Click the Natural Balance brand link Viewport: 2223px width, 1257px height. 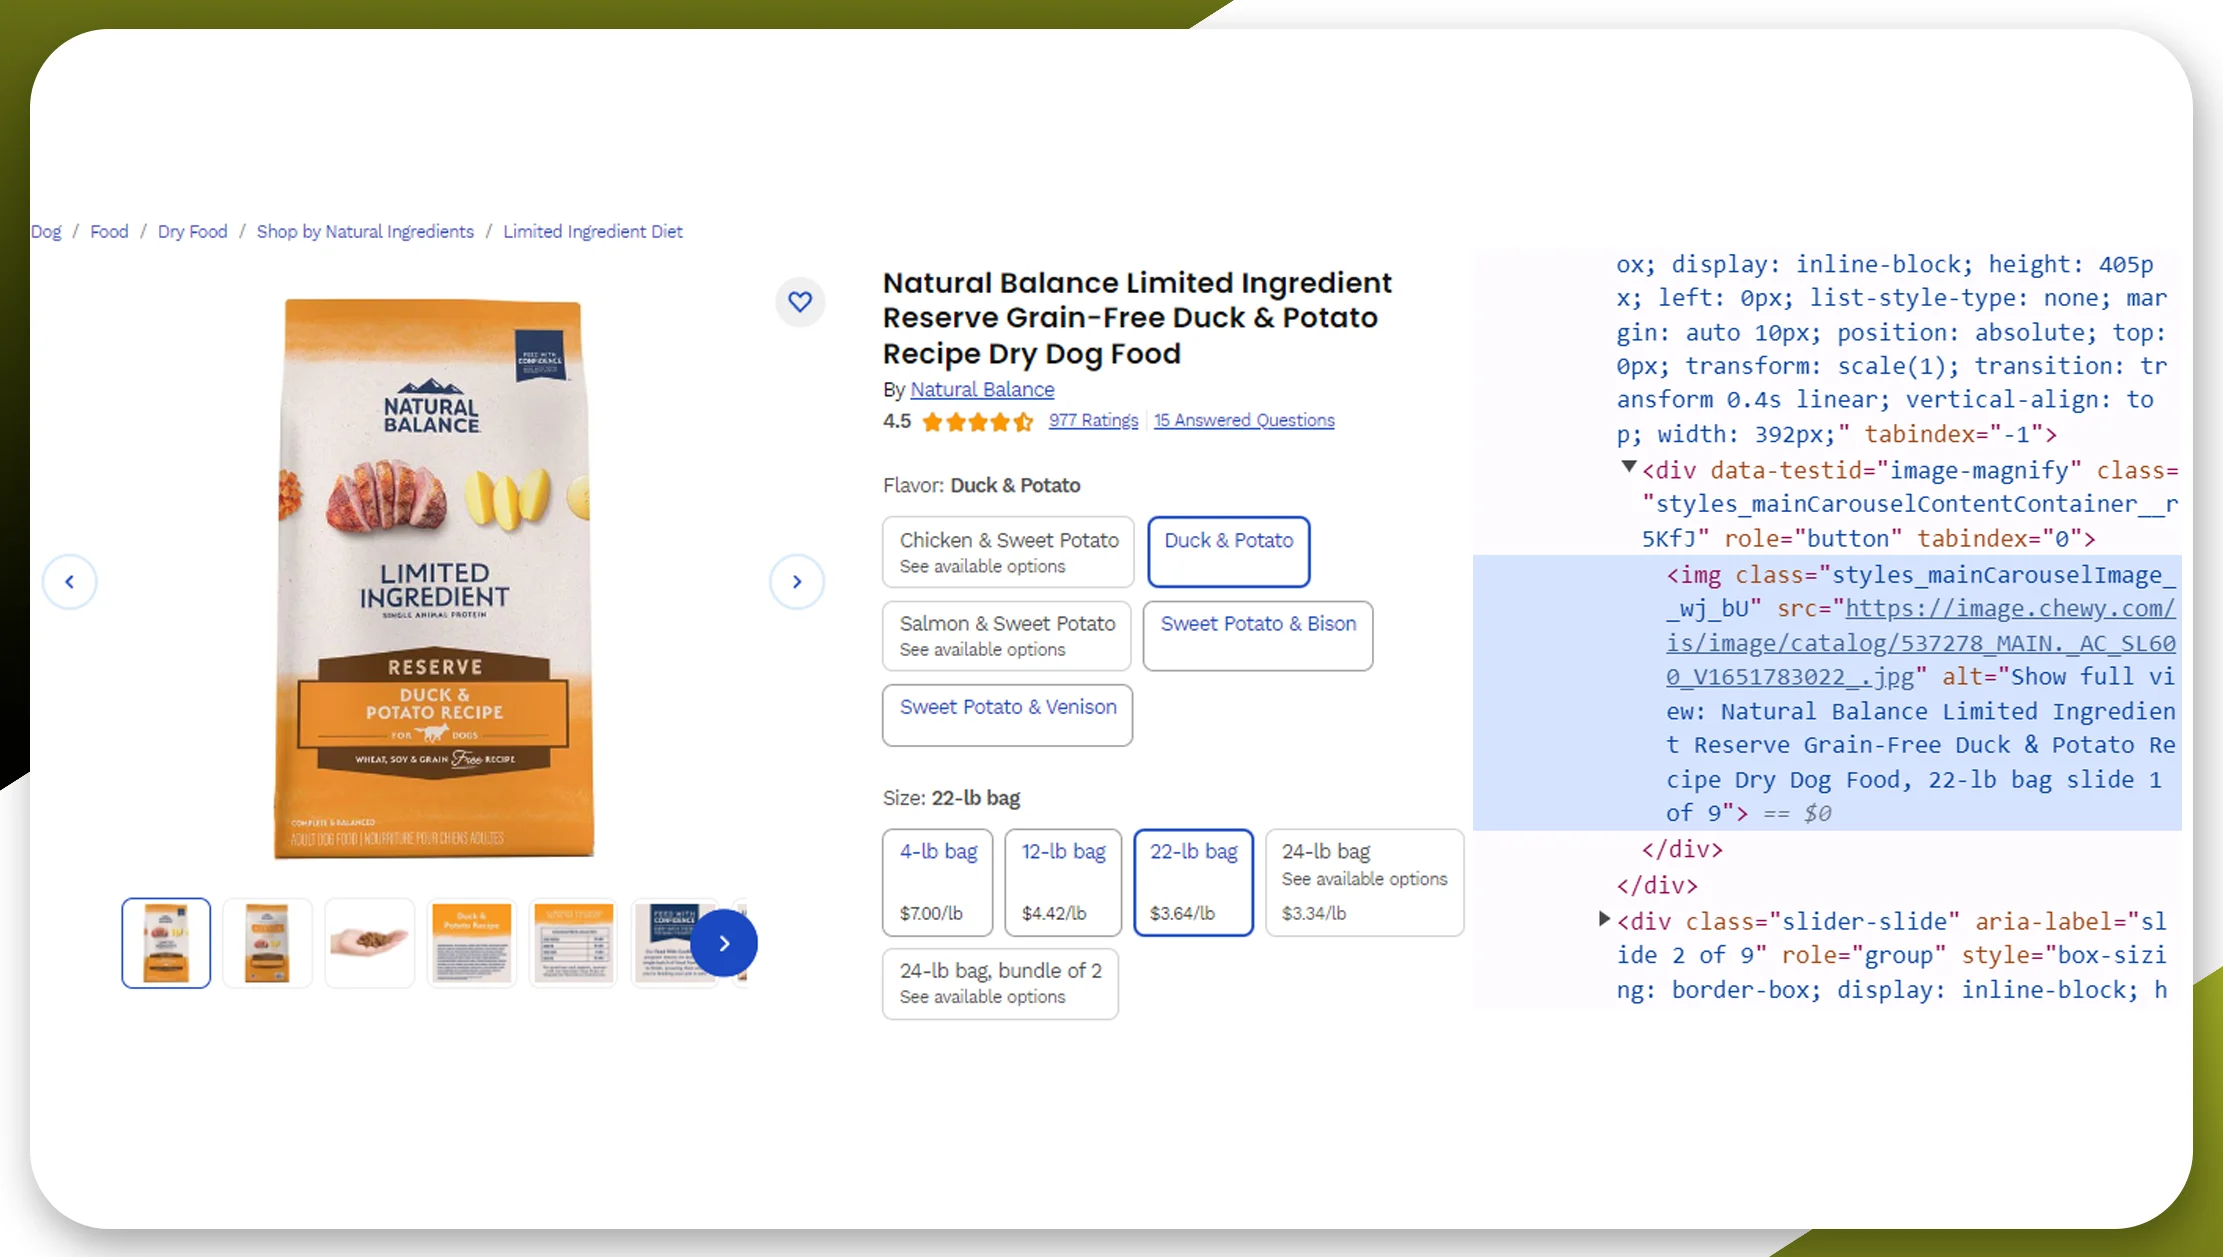point(982,389)
